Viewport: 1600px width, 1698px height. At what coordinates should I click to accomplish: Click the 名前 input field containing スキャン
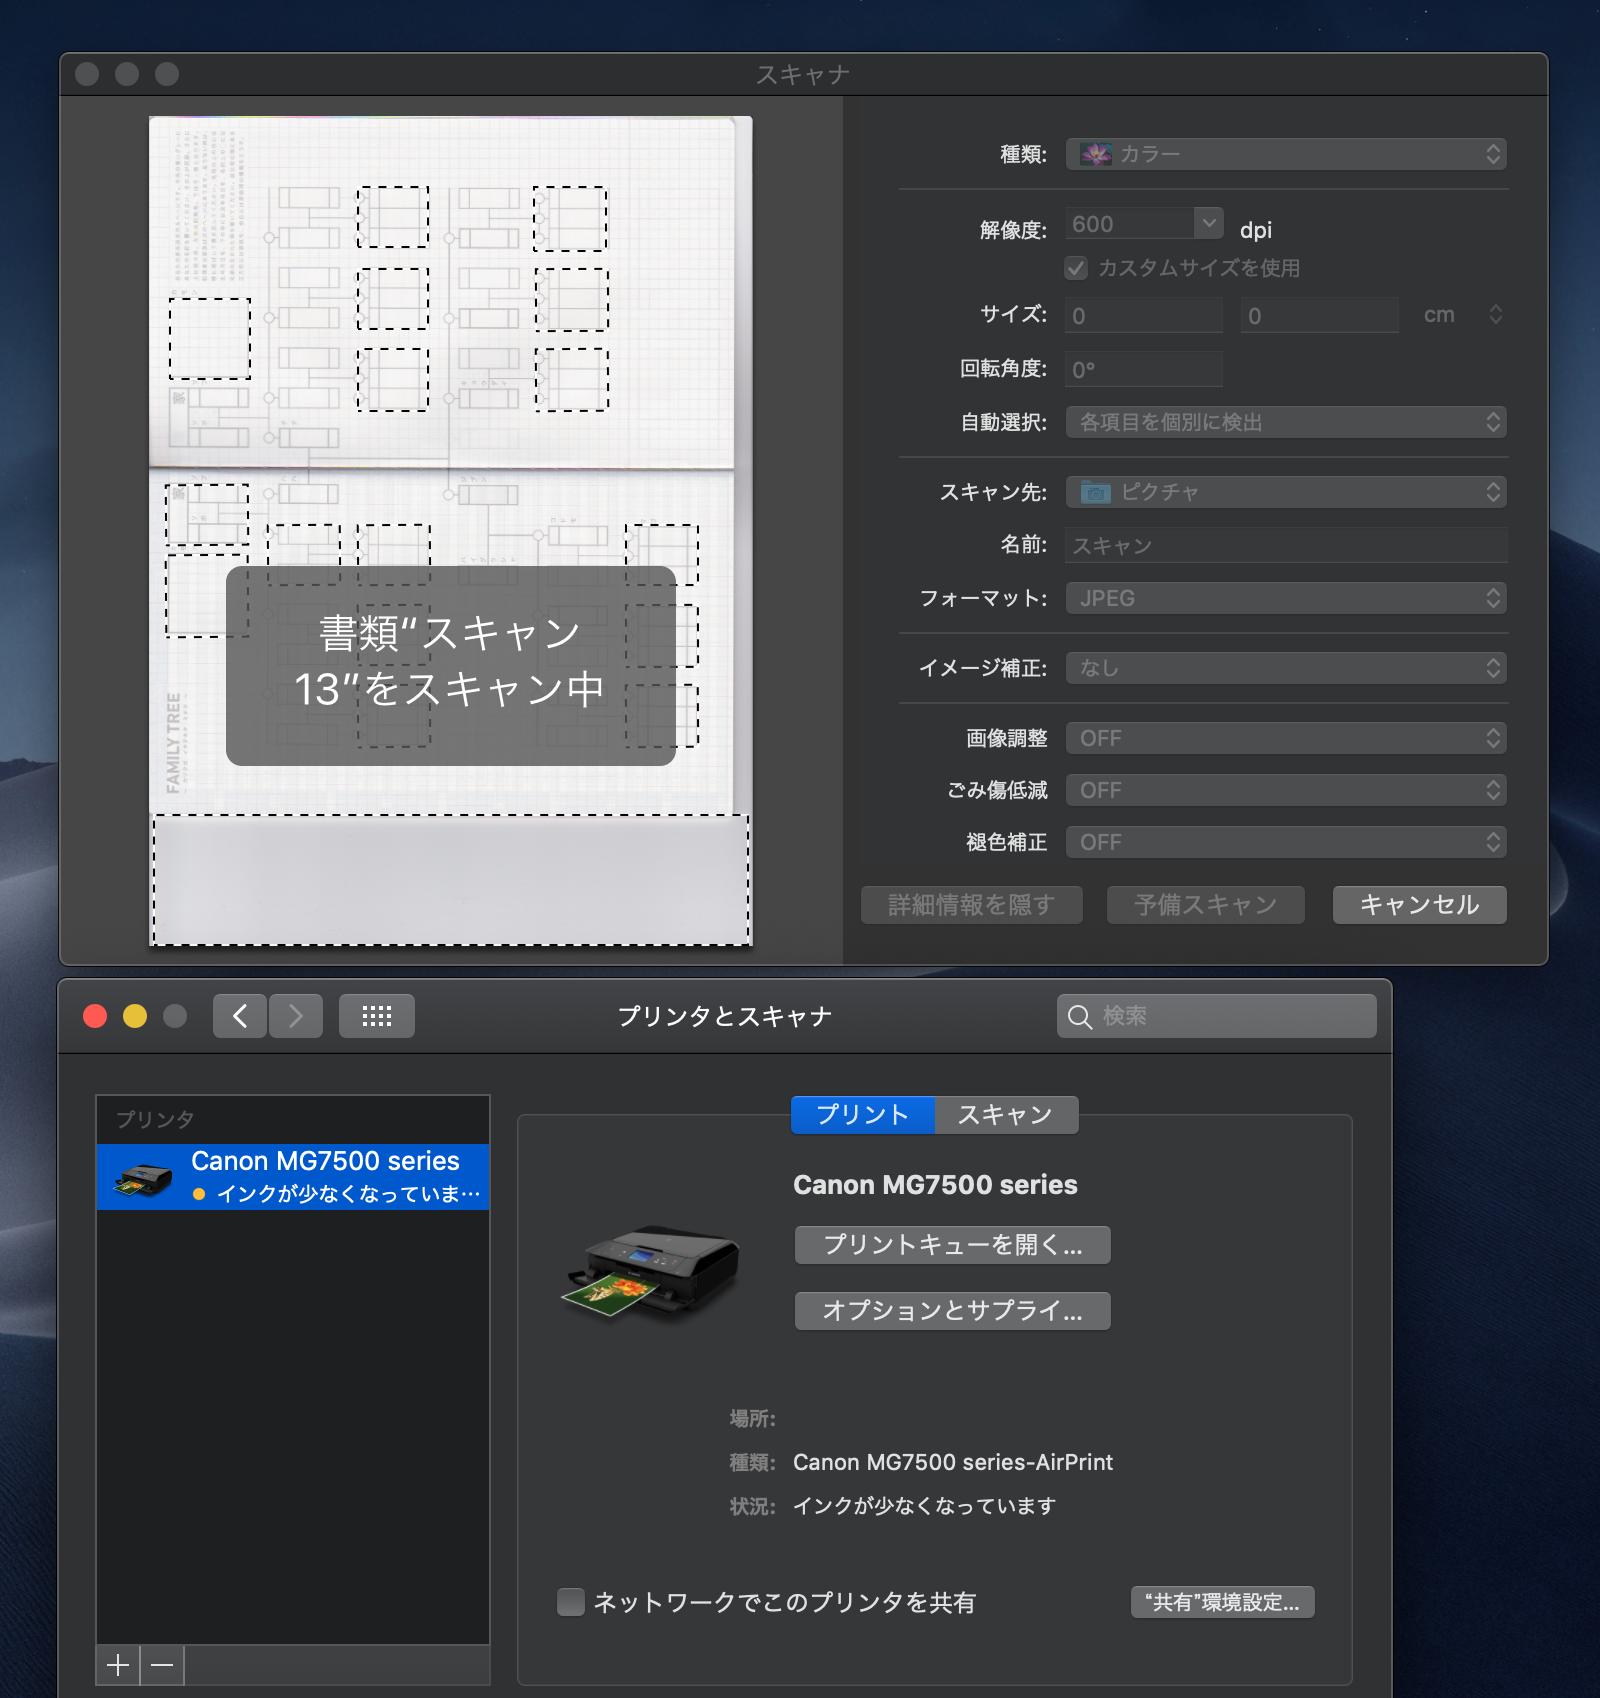click(1286, 545)
